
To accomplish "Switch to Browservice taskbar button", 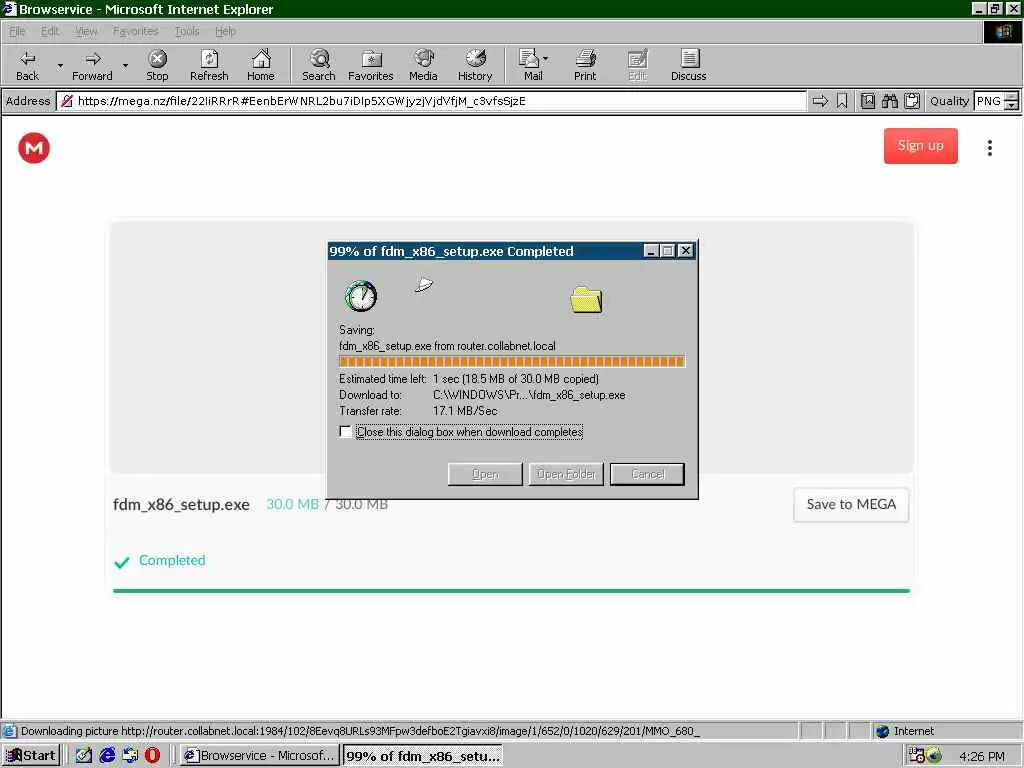I will 259,756.
